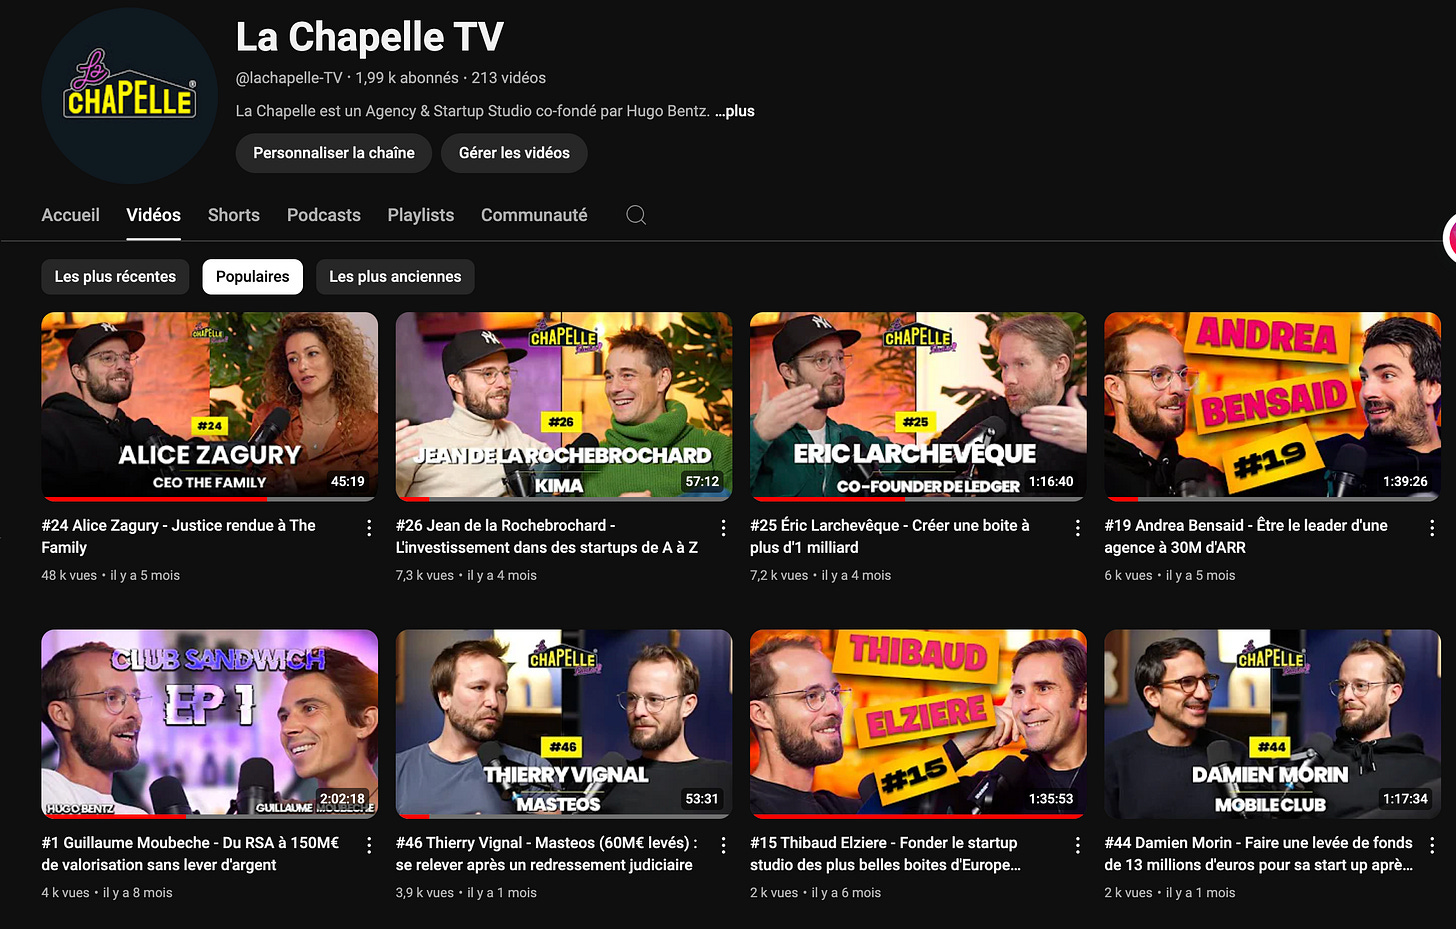1456x929 pixels.
Task: Click the red watch-progress bar on Alice Zagury thumbnail
Action: pos(154,498)
